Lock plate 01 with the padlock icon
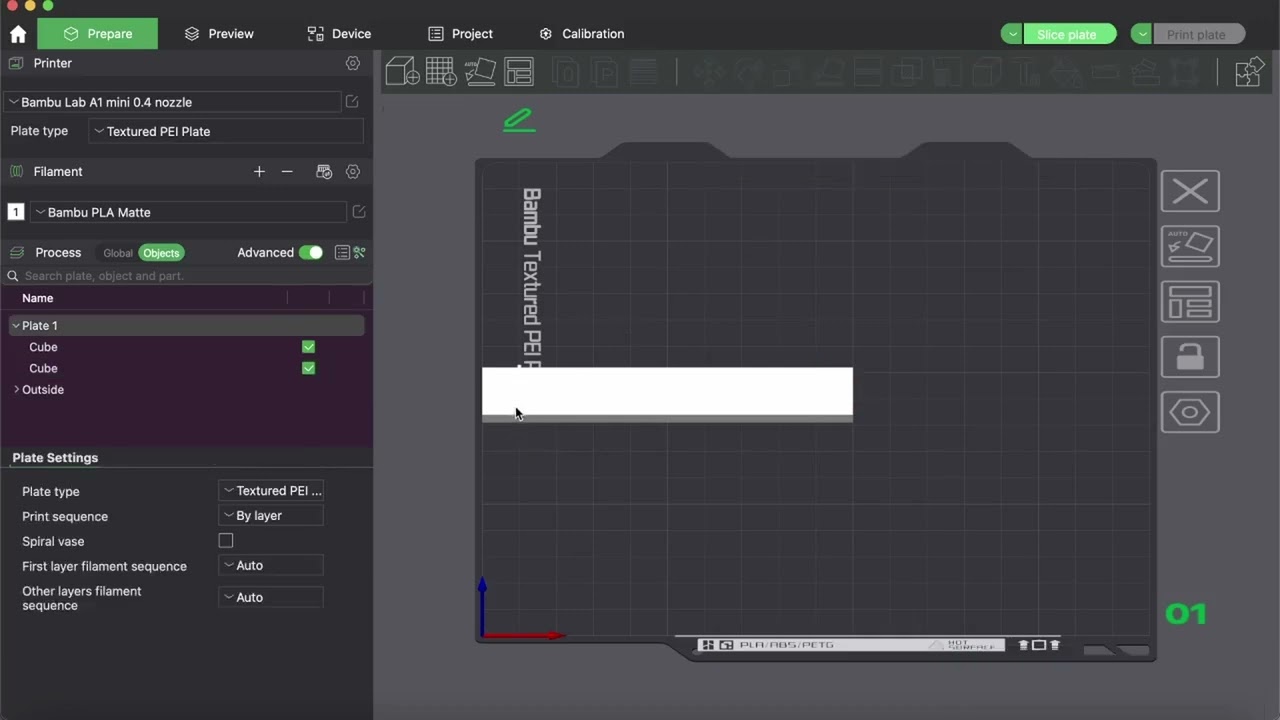Screen dimensions: 1280x720 (1190, 357)
